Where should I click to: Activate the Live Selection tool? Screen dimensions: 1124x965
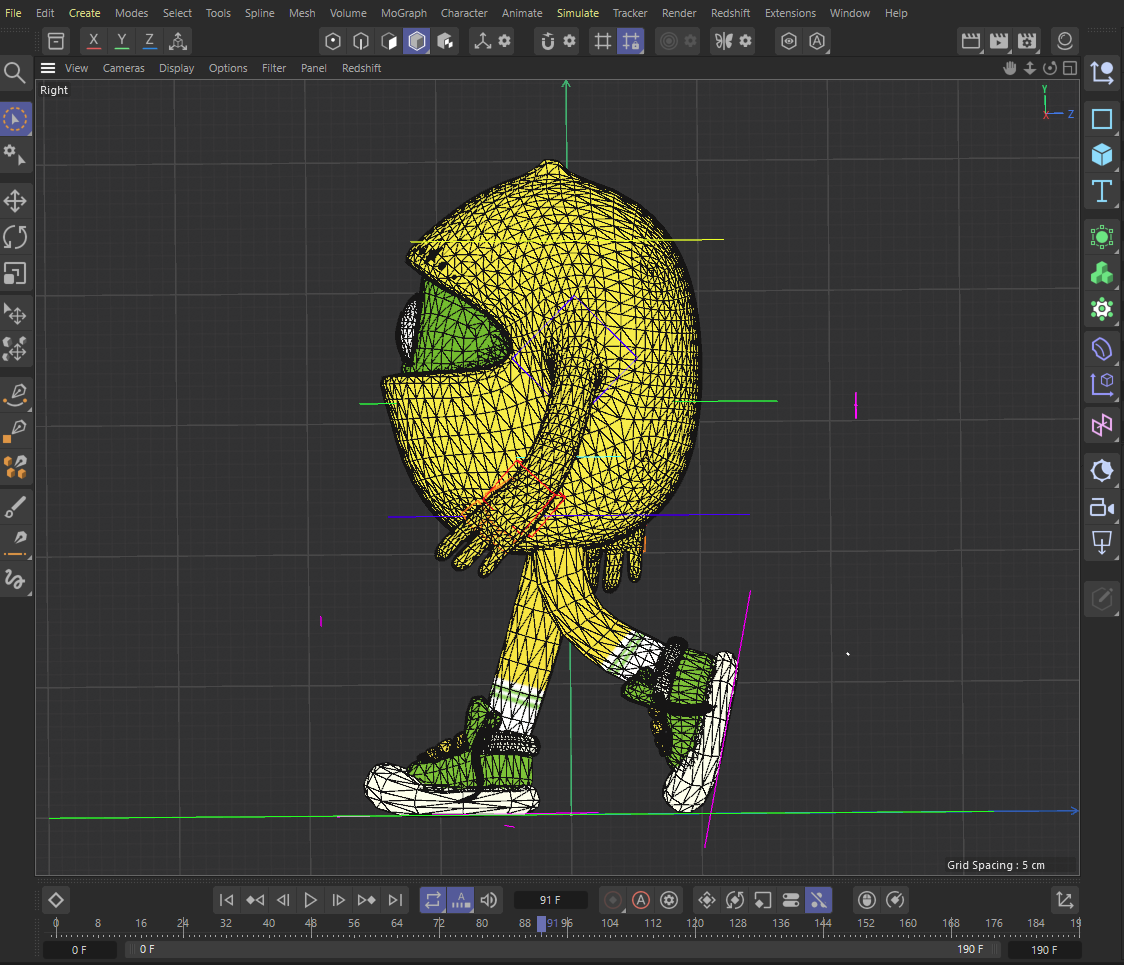tap(15, 119)
